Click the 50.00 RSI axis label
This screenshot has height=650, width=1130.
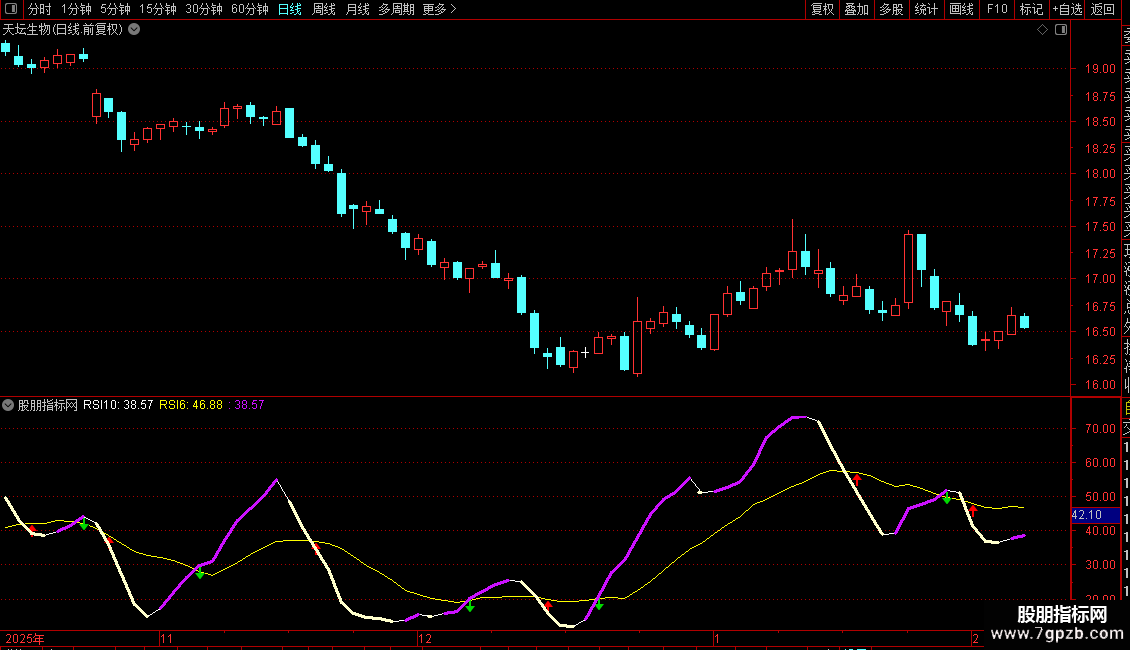1100,497
